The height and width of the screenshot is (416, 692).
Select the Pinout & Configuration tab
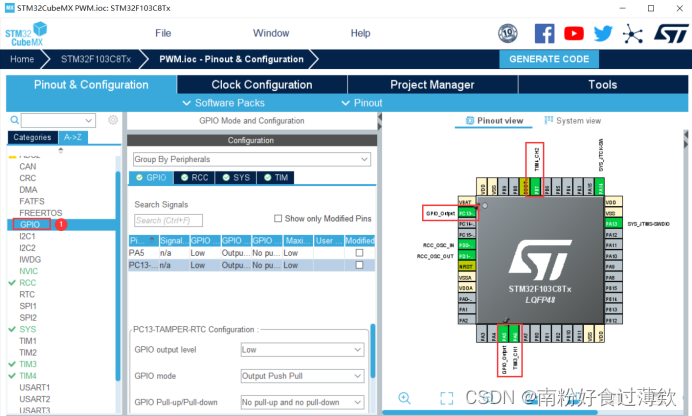tap(91, 85)
